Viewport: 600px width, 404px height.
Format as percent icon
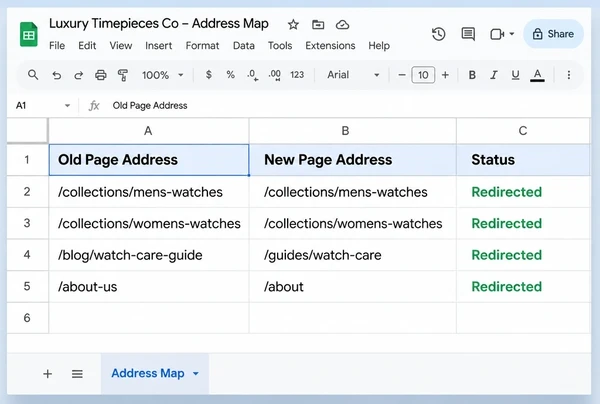tap(230, 75)
